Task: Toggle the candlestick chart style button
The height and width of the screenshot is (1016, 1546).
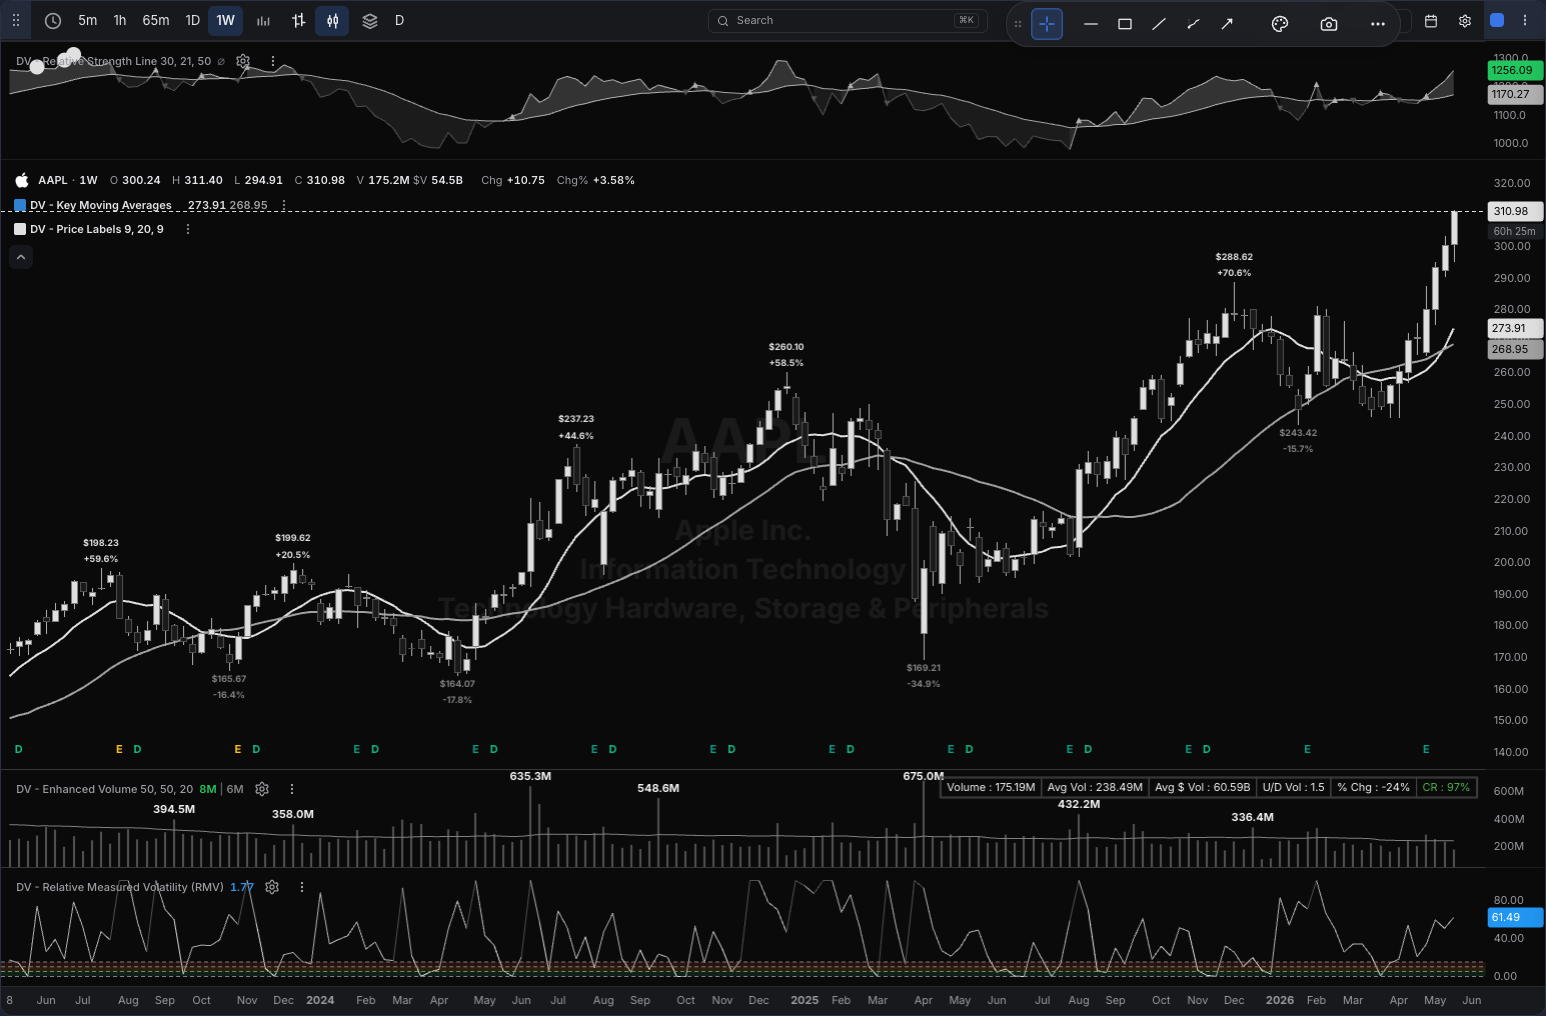Action: pos(332,20)
